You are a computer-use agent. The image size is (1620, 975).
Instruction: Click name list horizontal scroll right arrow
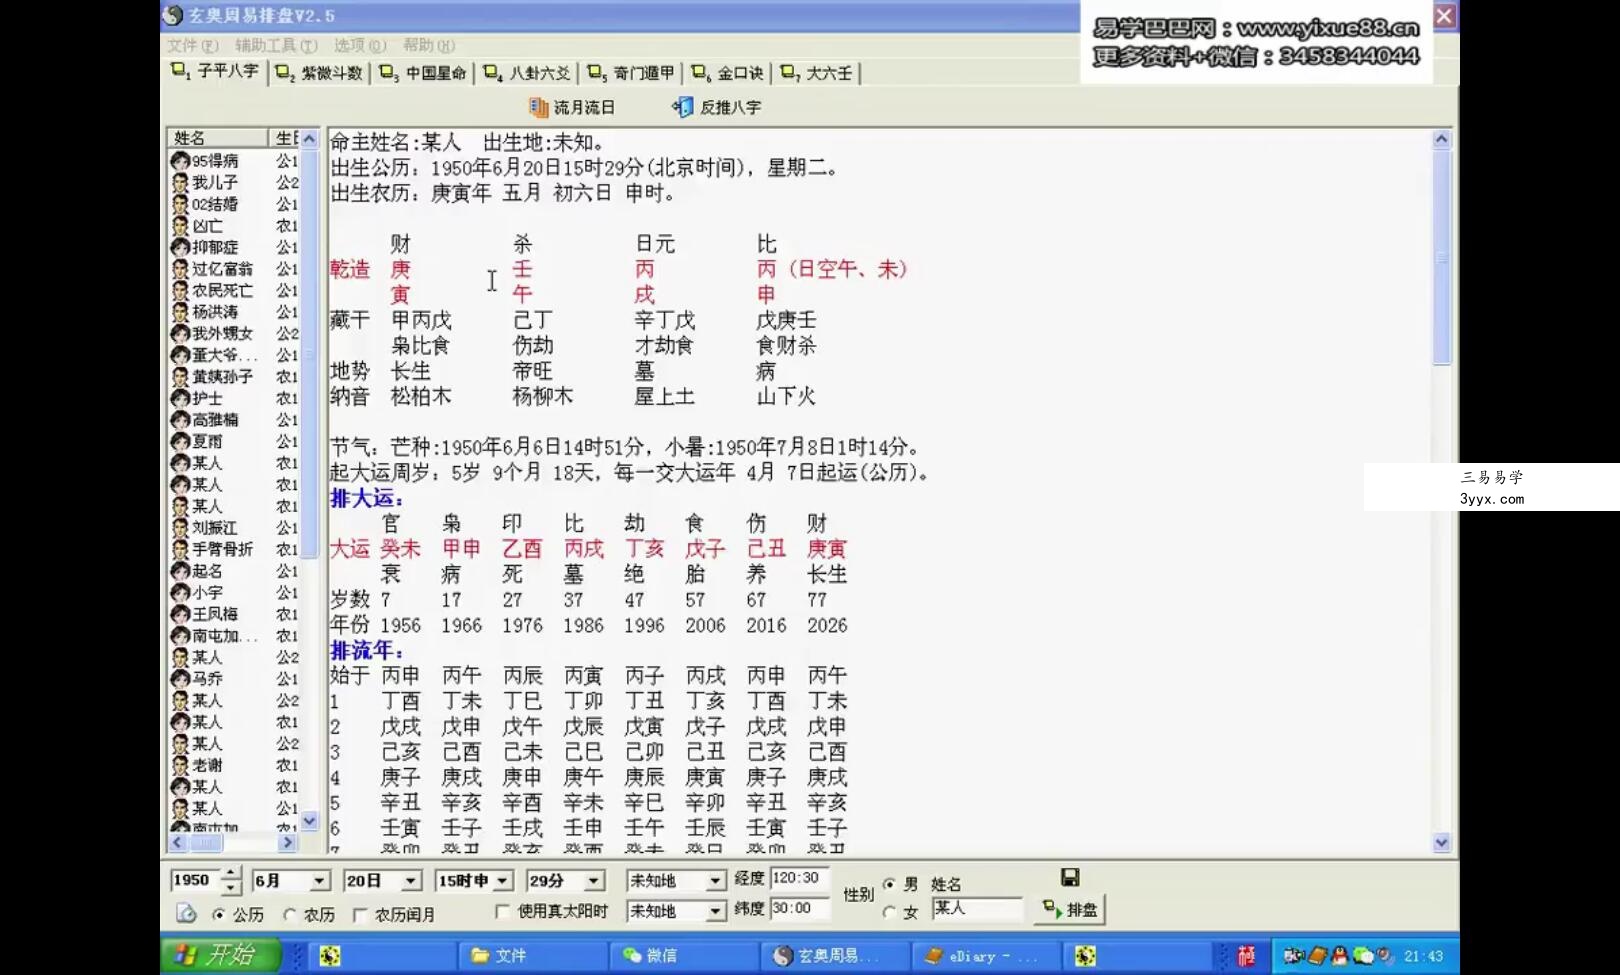287,843
